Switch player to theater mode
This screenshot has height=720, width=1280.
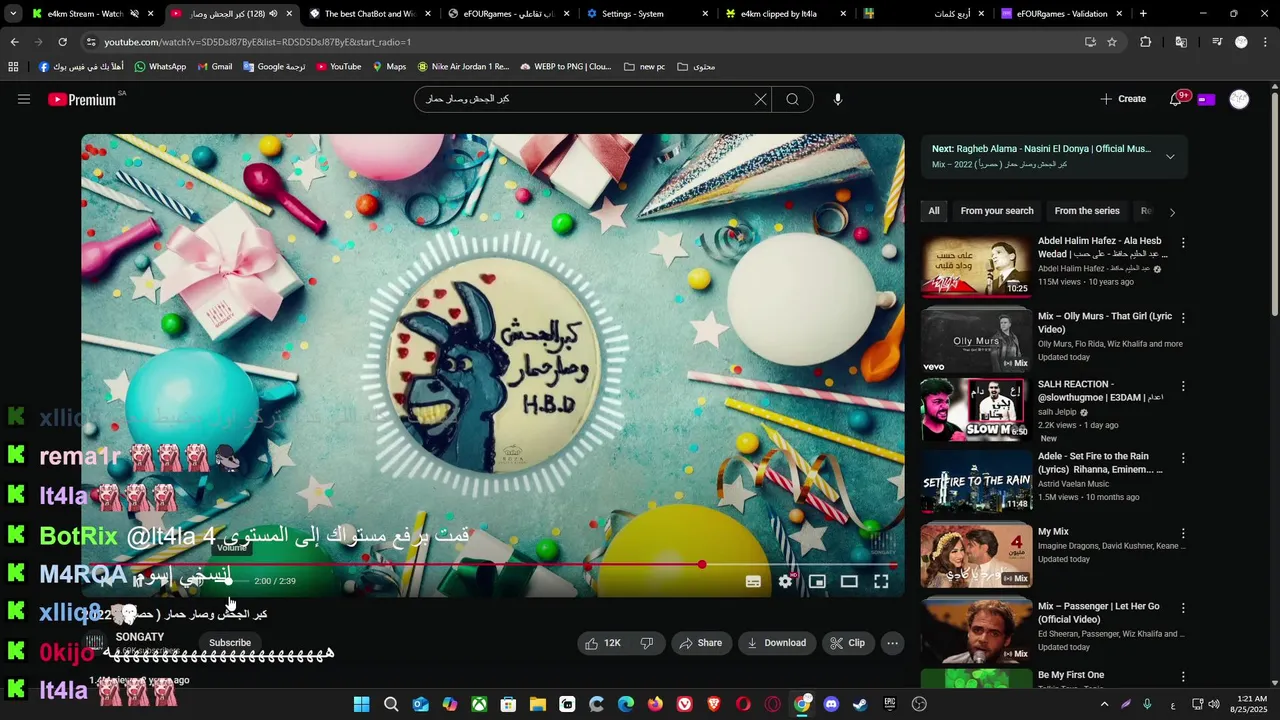[x=849, y=581]
